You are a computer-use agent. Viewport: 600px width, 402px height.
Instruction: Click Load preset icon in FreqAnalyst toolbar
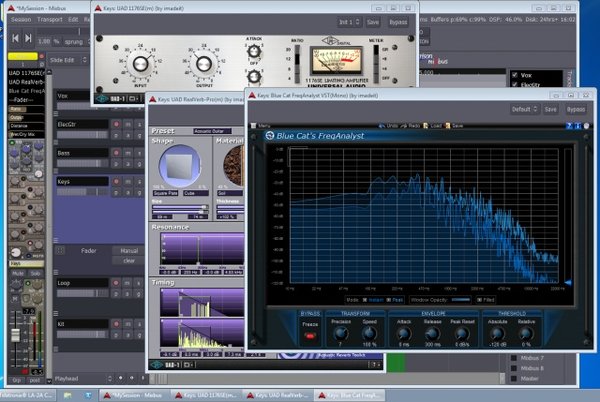point(426,126)
